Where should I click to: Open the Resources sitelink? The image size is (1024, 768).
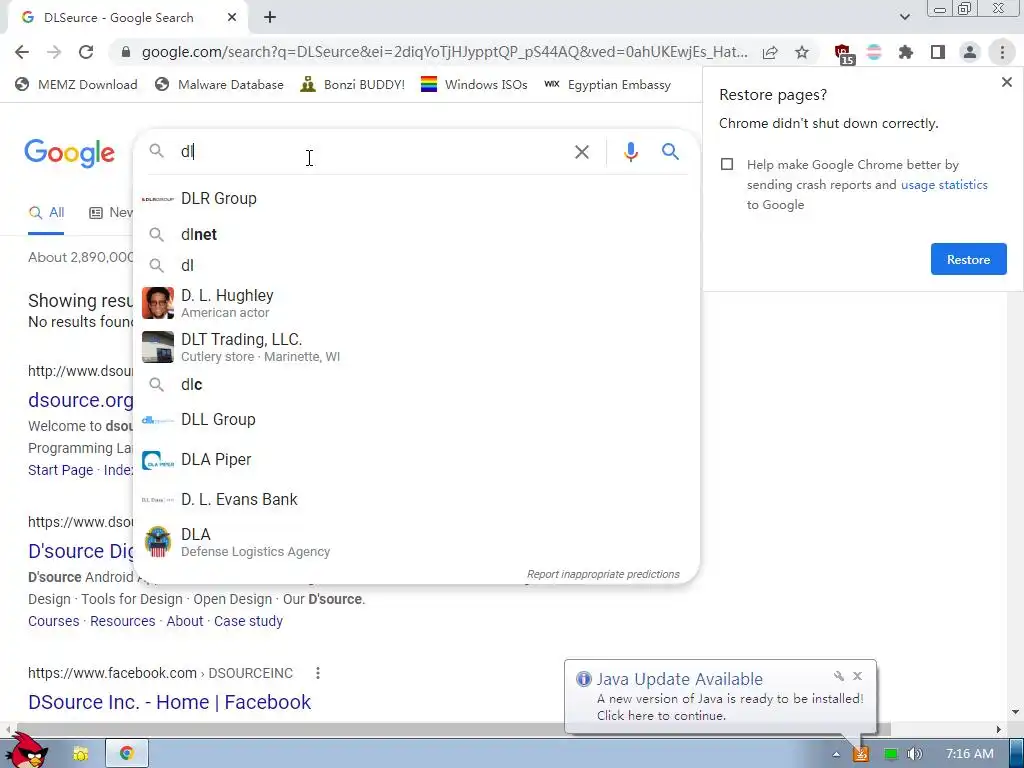pyautogui.click(x=123, y=621)
